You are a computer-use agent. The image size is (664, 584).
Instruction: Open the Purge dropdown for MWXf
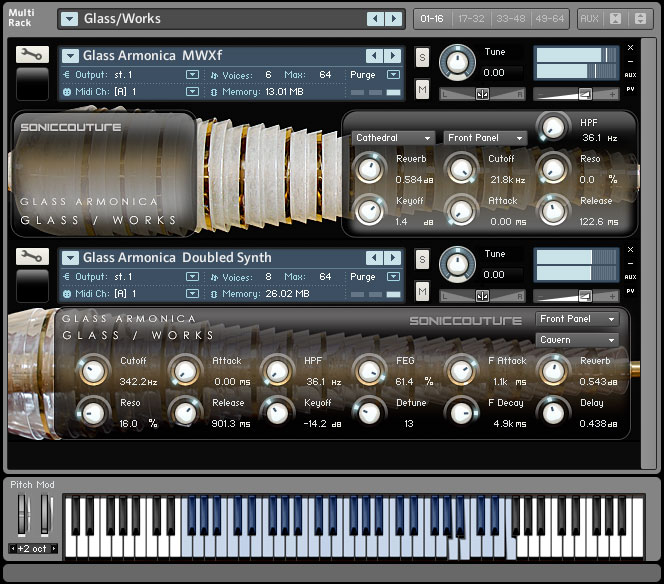393,75
